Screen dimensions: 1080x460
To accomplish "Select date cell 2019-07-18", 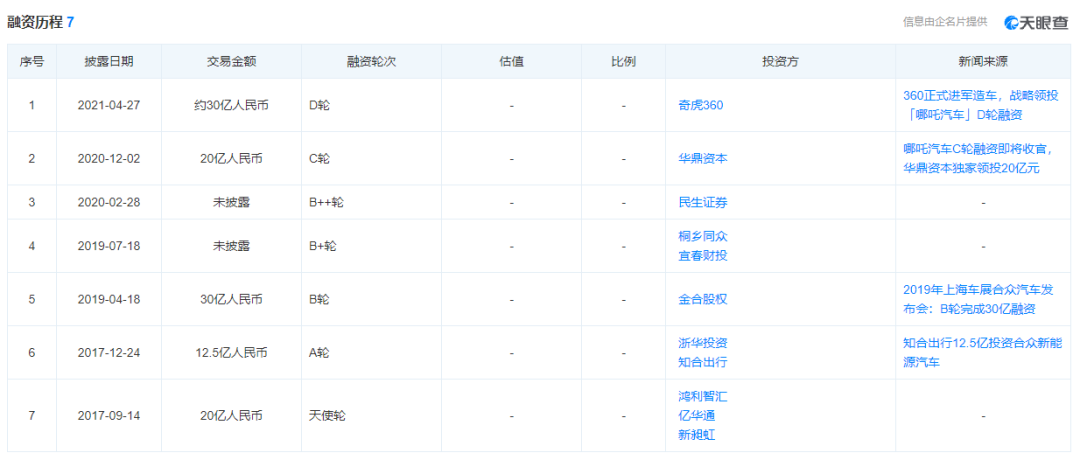I will point(109,246).
